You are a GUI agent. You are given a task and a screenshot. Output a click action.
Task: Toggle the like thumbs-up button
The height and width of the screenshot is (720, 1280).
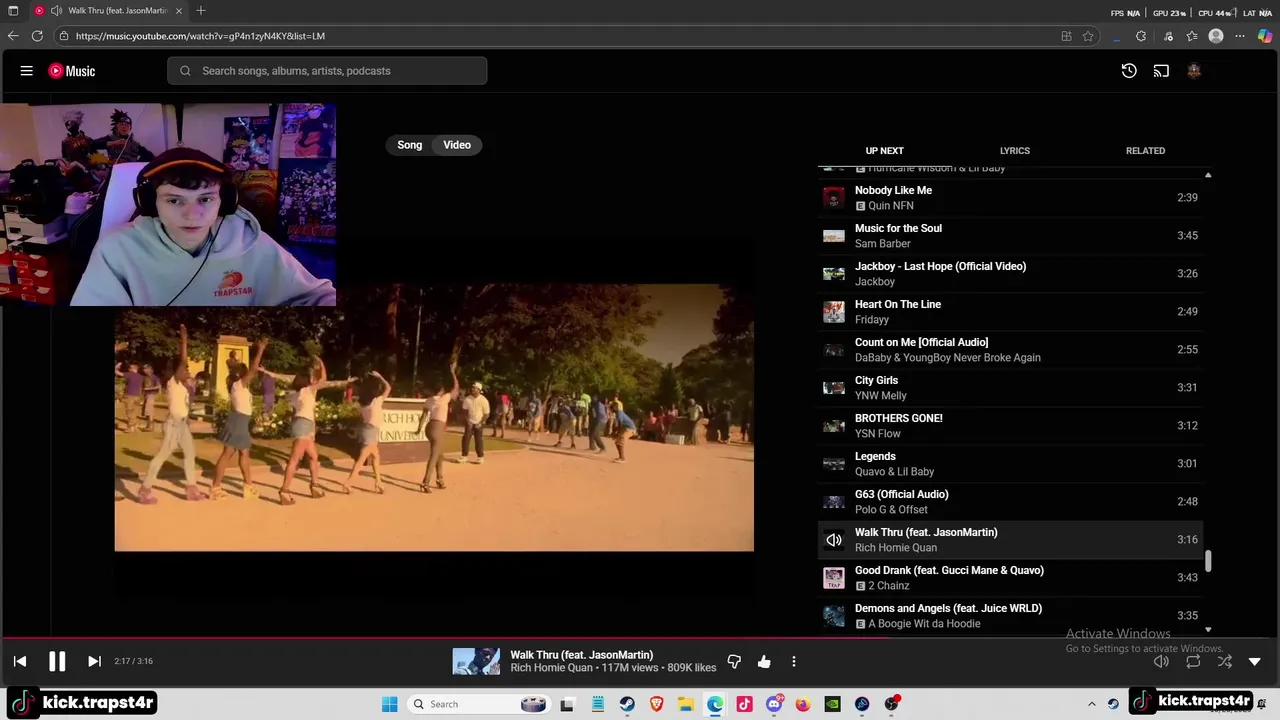764,662
